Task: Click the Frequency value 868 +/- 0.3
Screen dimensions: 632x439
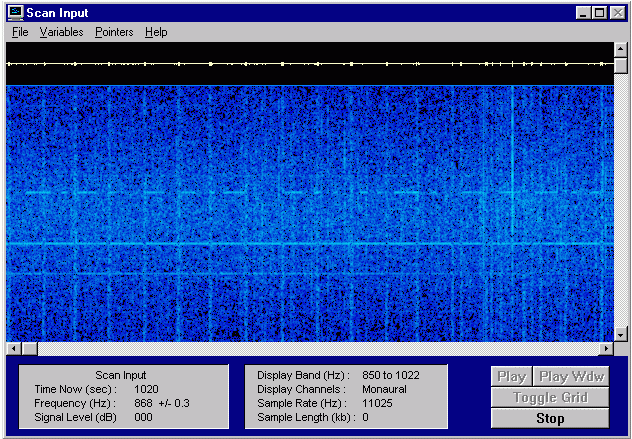Action: point(162,403)
